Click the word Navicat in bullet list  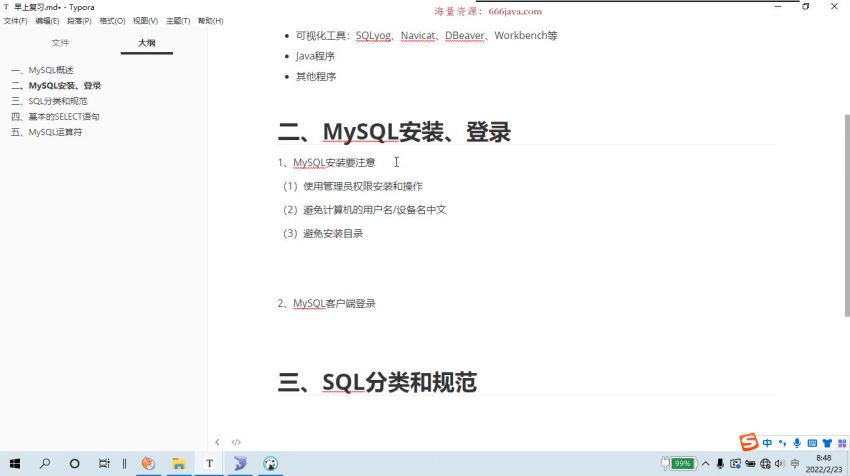417,35
